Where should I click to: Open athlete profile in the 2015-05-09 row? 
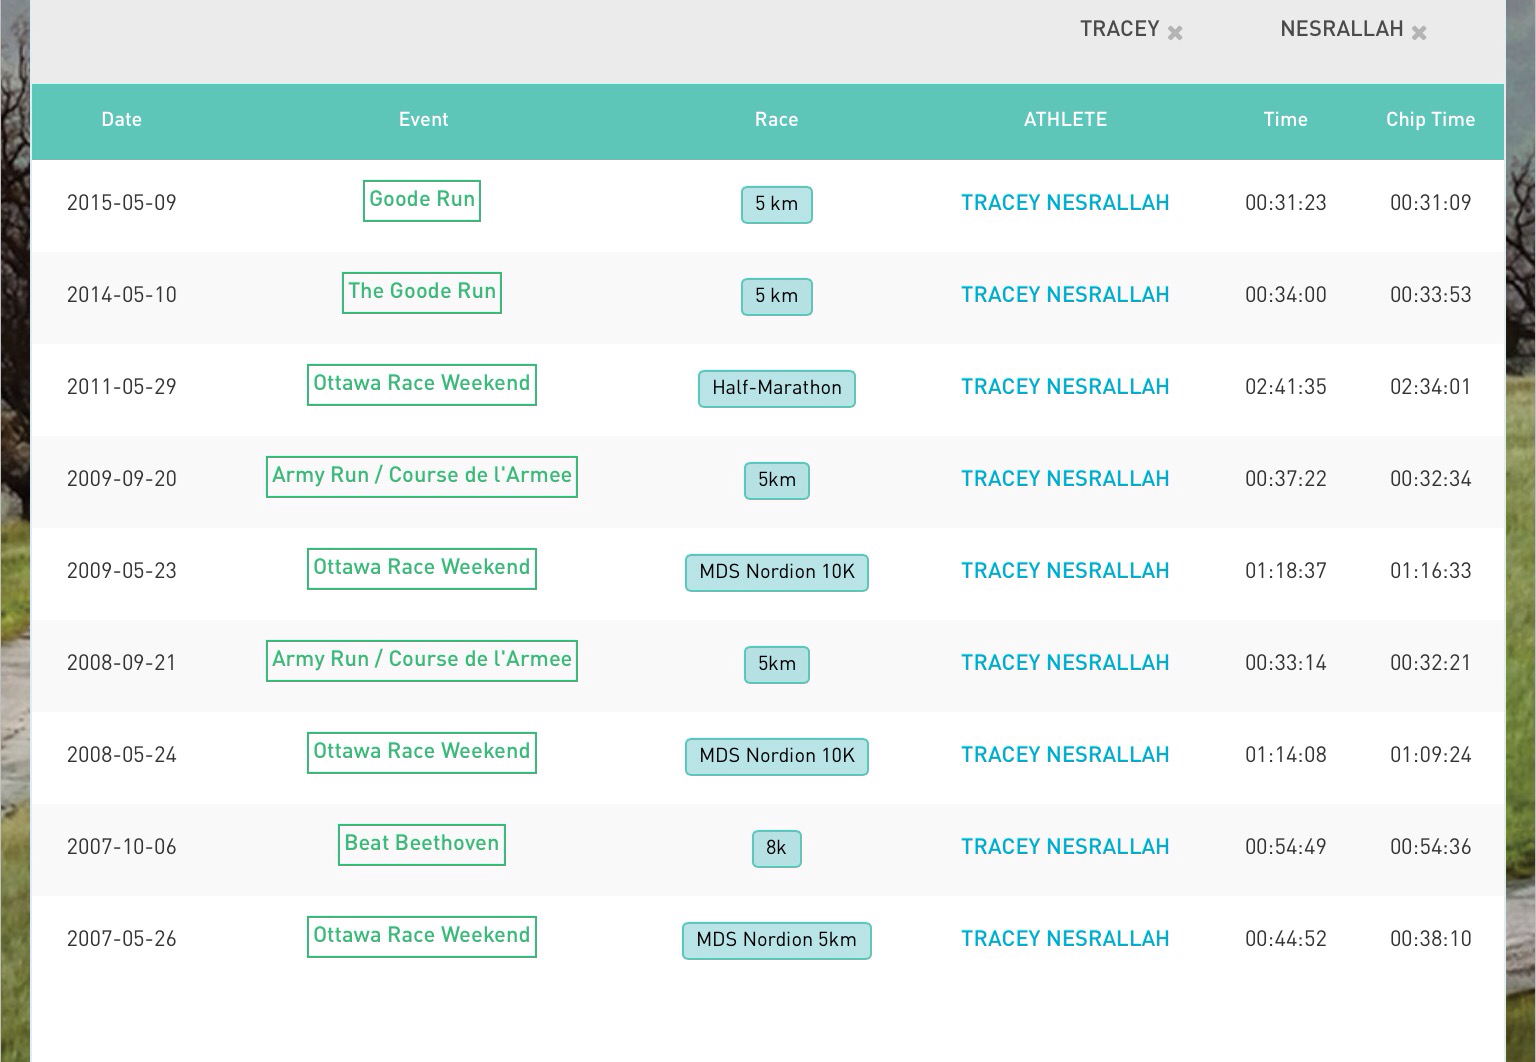click(x=1064, y=204)
